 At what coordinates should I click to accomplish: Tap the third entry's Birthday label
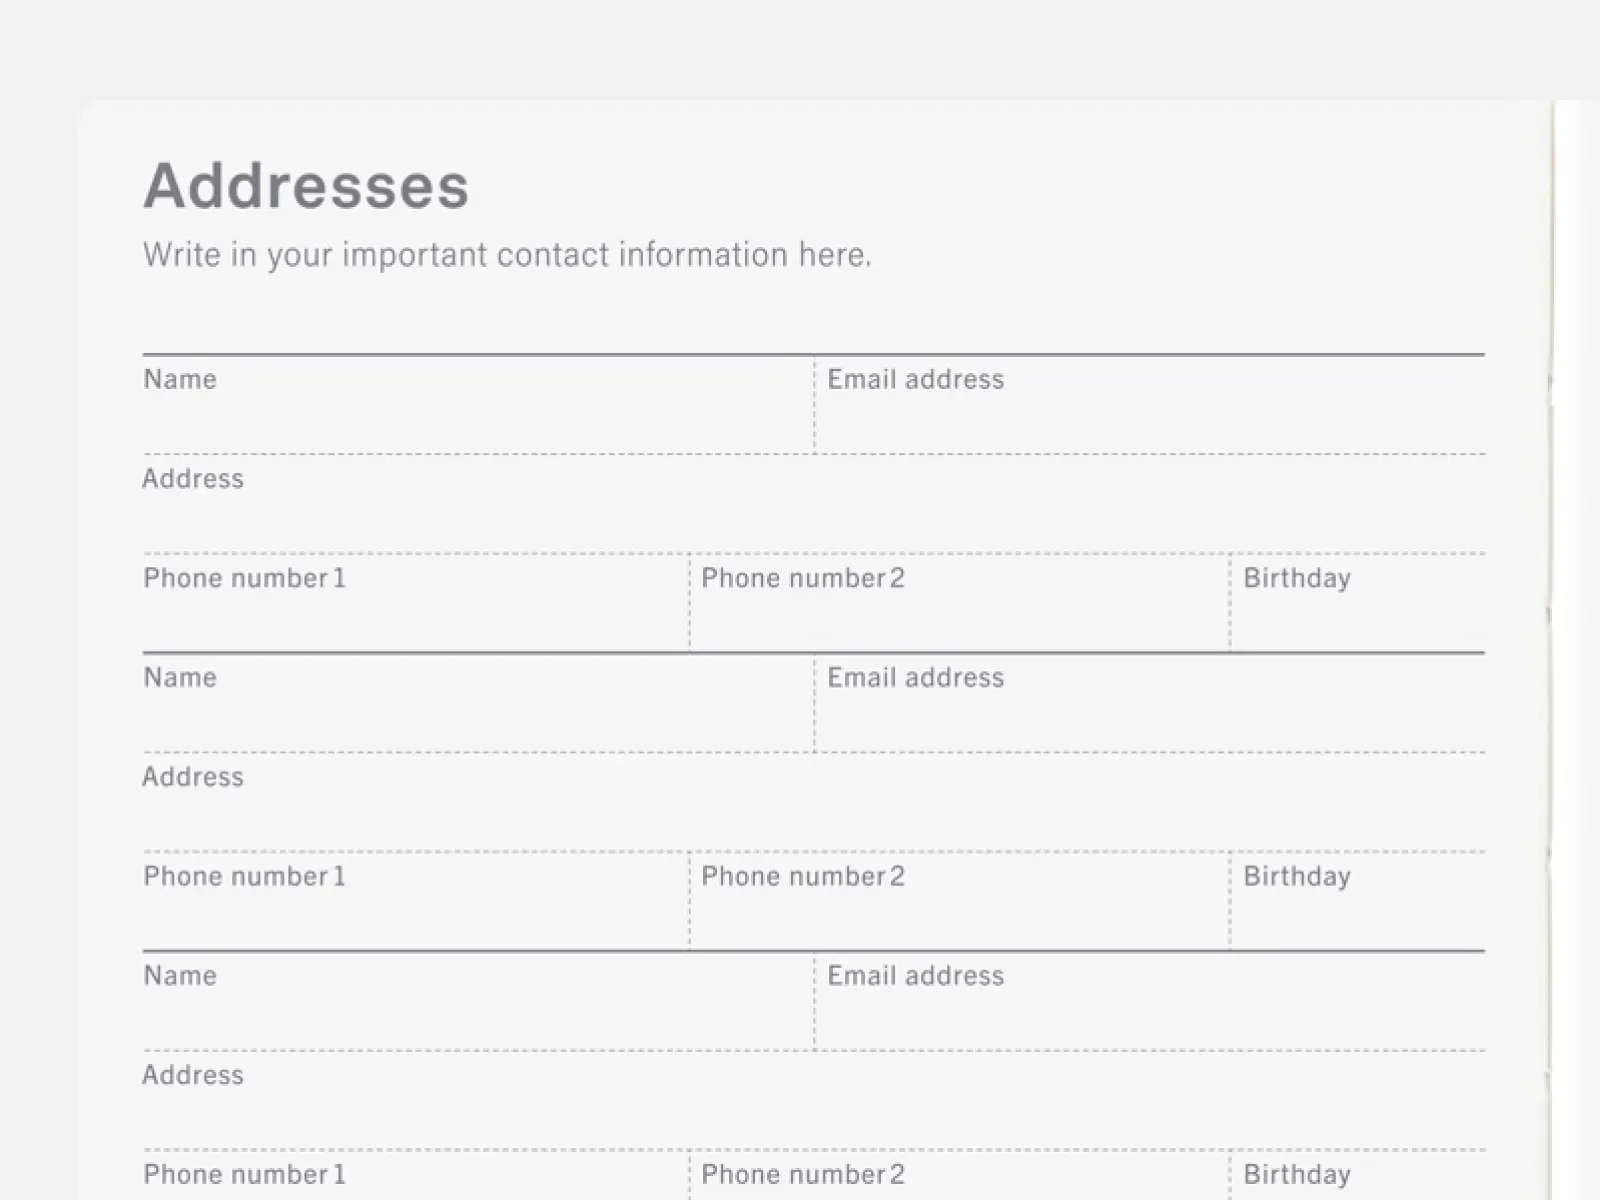1297,1175
